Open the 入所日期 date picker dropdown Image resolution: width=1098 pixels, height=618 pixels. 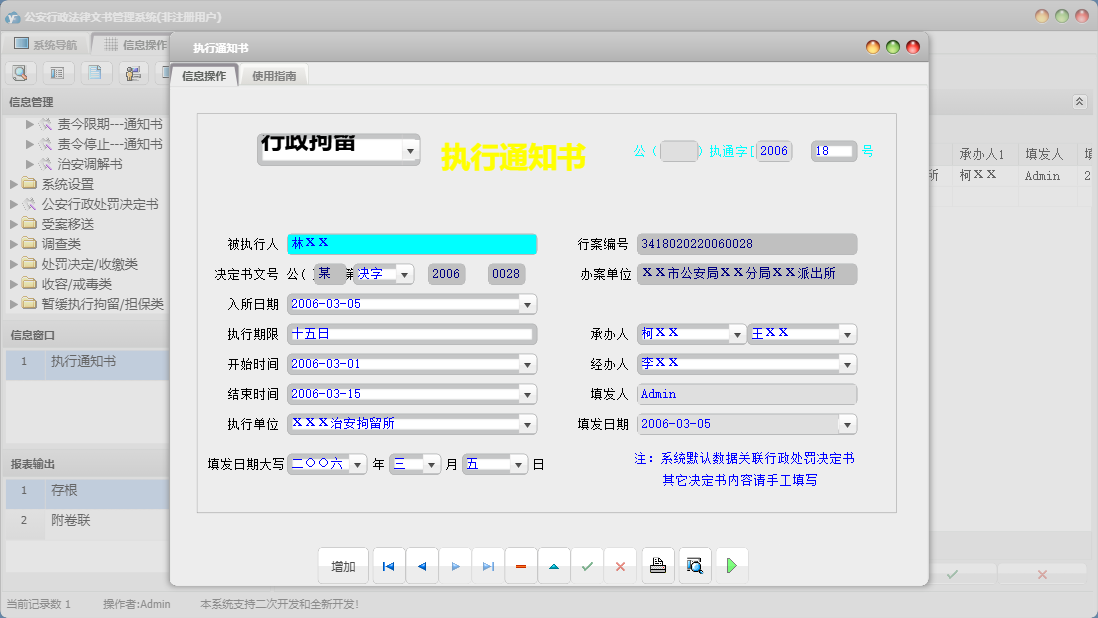(x=528, y=303)
